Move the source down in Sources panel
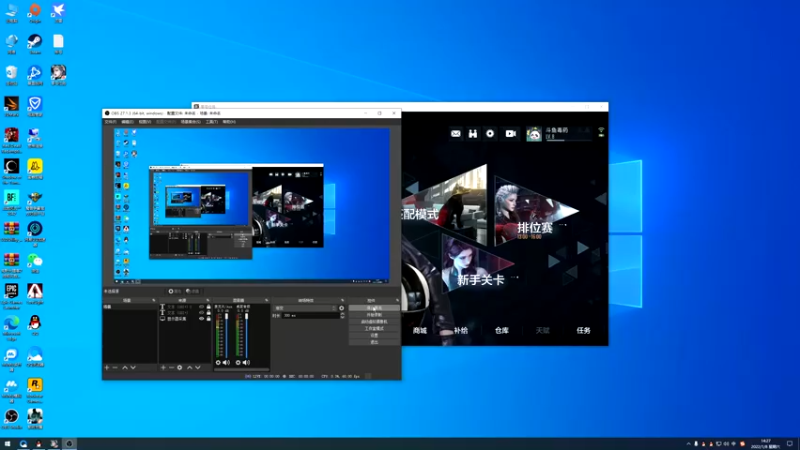800x450 pixels. [x=197, y=367]
